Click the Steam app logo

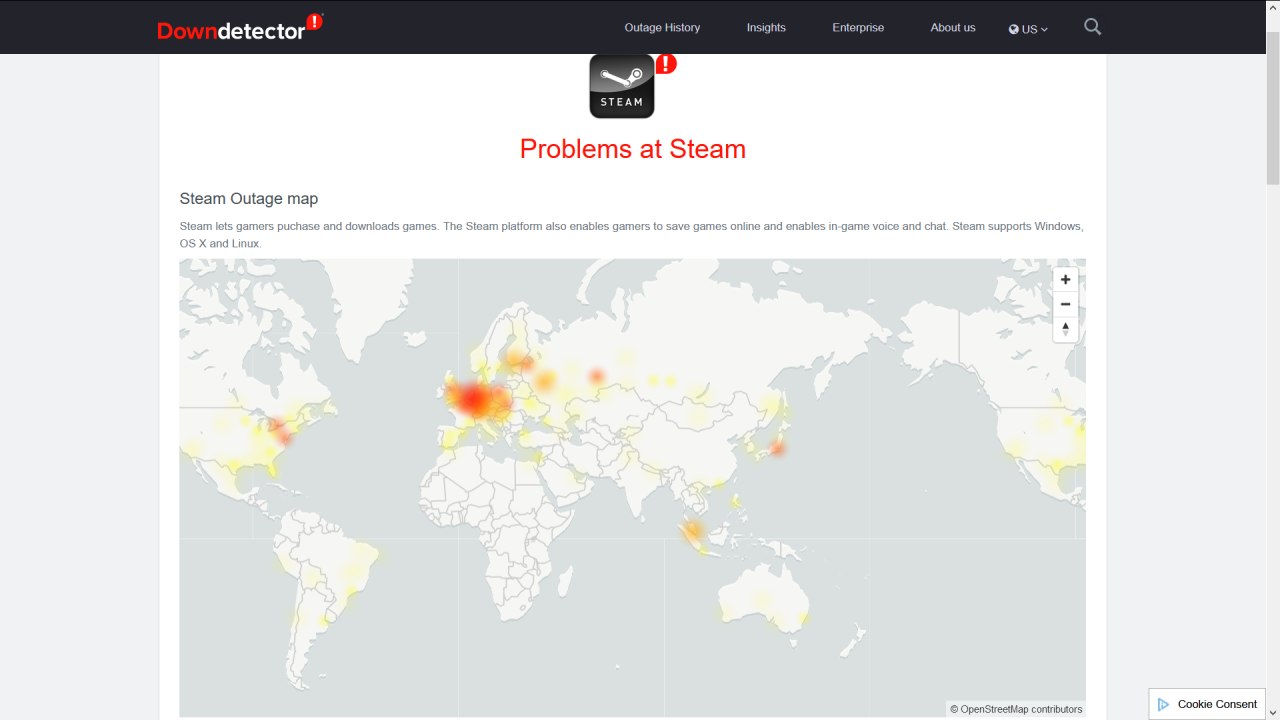[622, 86]
